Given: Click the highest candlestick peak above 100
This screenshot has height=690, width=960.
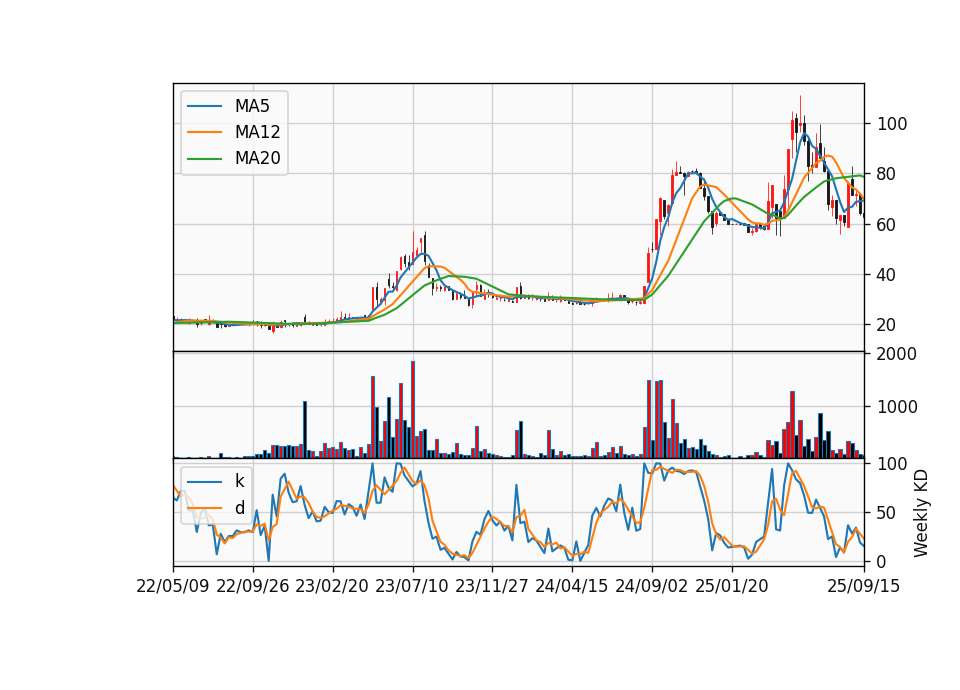Looking at the screenshot, I should coord(800,113).
